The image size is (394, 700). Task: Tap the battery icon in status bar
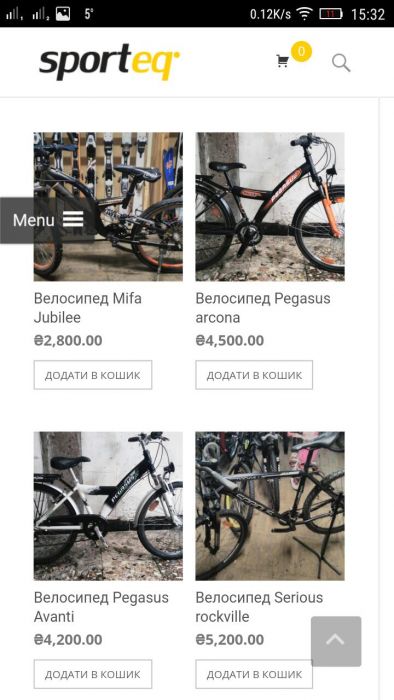point(331,14)
